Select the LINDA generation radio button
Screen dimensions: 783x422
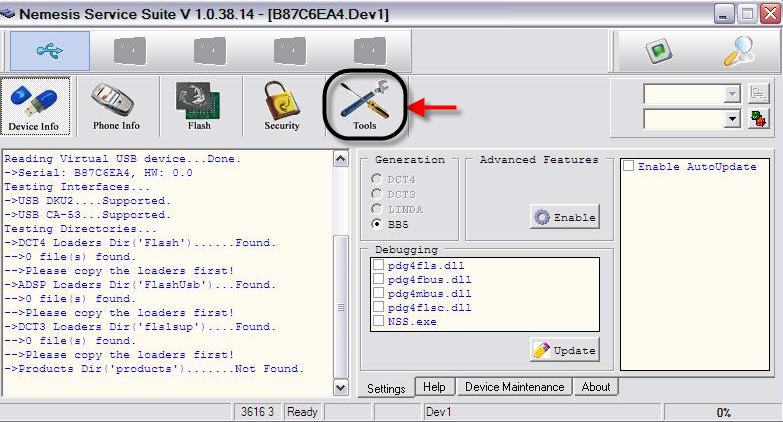tap(377, 209)
